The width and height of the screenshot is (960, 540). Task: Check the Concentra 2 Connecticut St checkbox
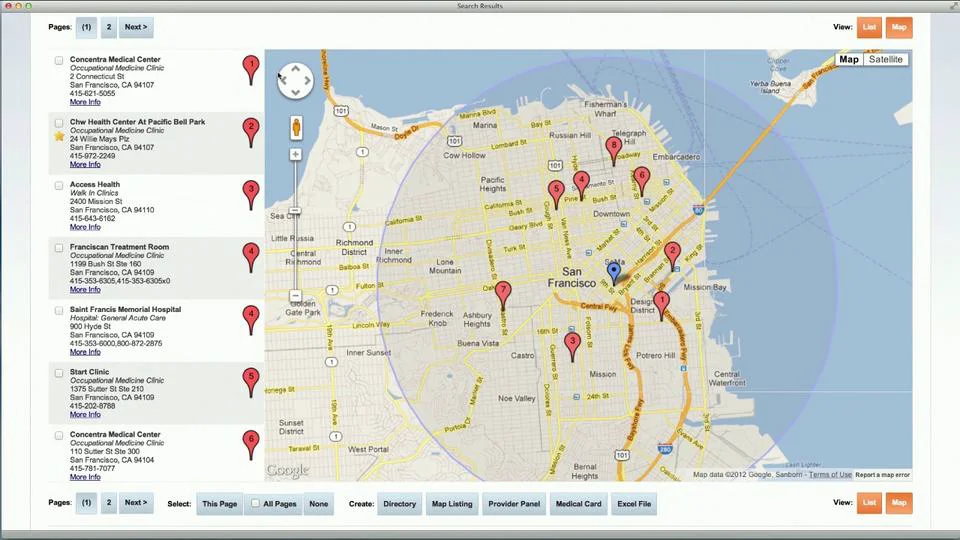point(59,61)
